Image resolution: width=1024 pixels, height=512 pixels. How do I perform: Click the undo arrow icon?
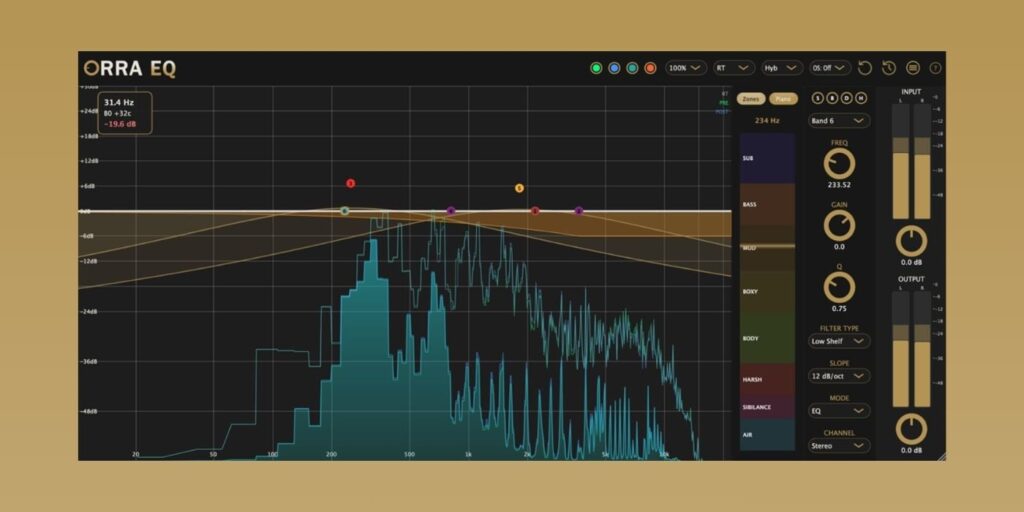(x=865, y=68)
